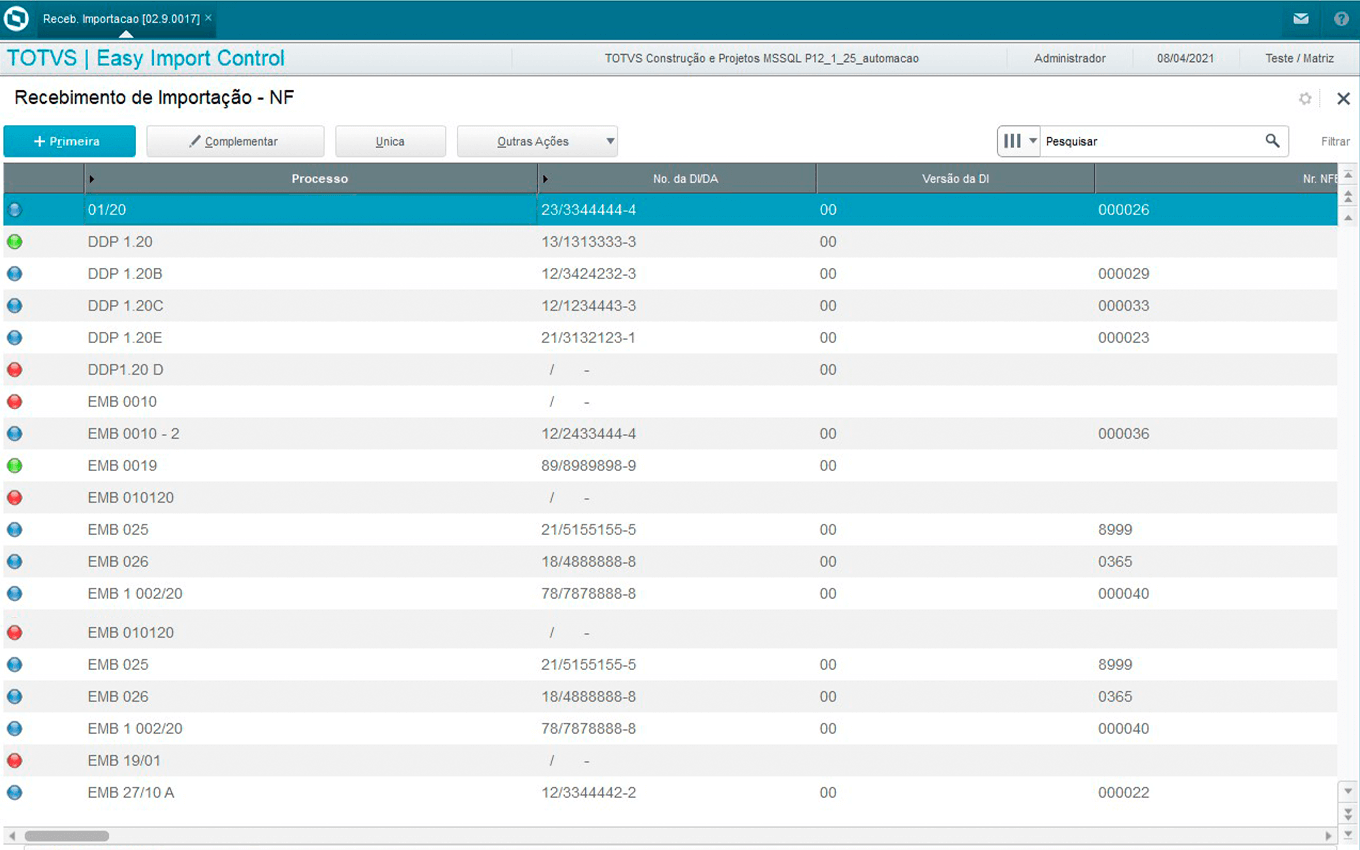Open the mail messages icon
The width and height of the screenshot is (1360, 850).
1300,19
